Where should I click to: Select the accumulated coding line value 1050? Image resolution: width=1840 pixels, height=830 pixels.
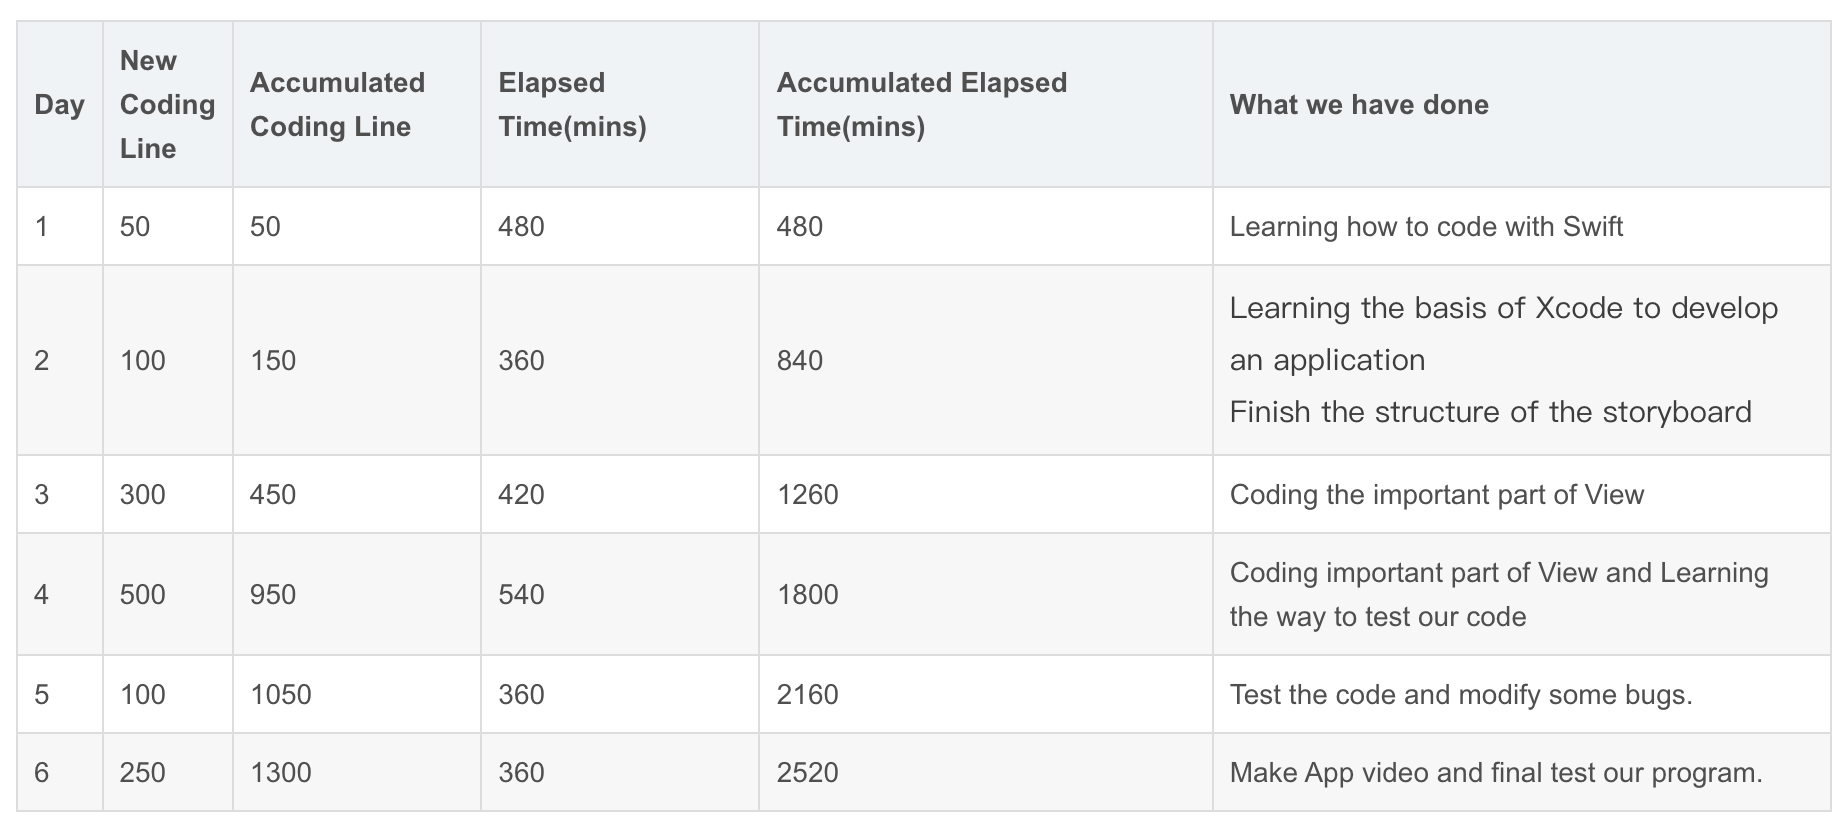pos(281,695)
